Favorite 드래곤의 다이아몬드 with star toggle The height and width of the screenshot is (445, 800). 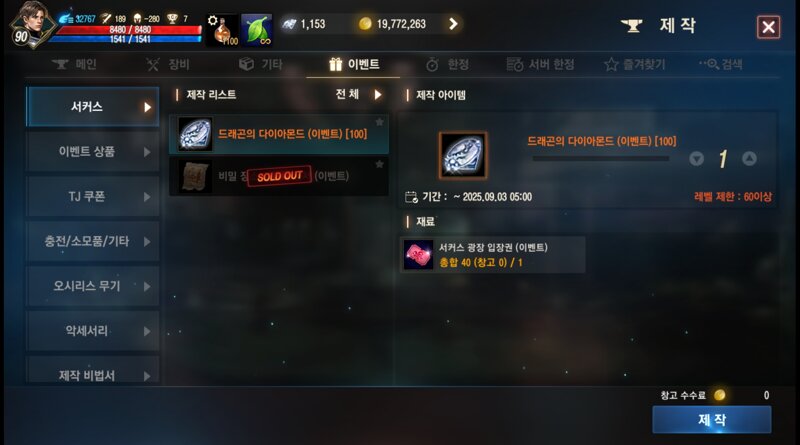coord(380,121)
